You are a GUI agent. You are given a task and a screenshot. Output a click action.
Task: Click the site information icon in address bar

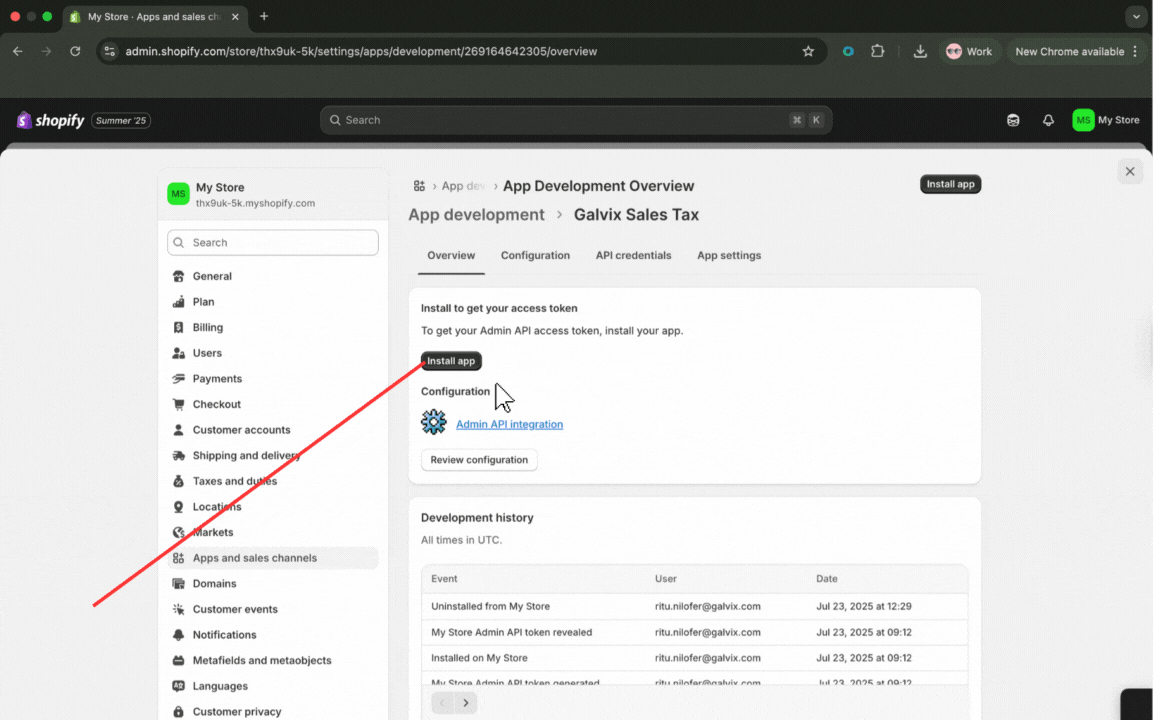110,52
